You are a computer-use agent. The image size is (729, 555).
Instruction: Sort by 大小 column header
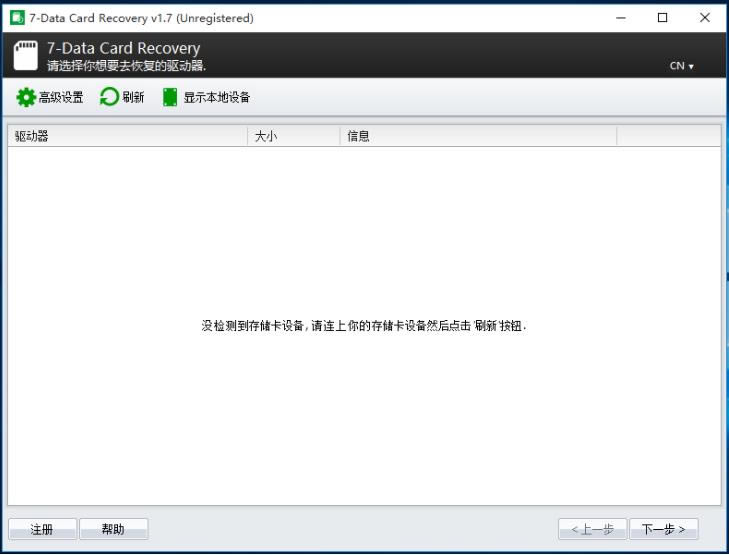click(x=294, y=136)
